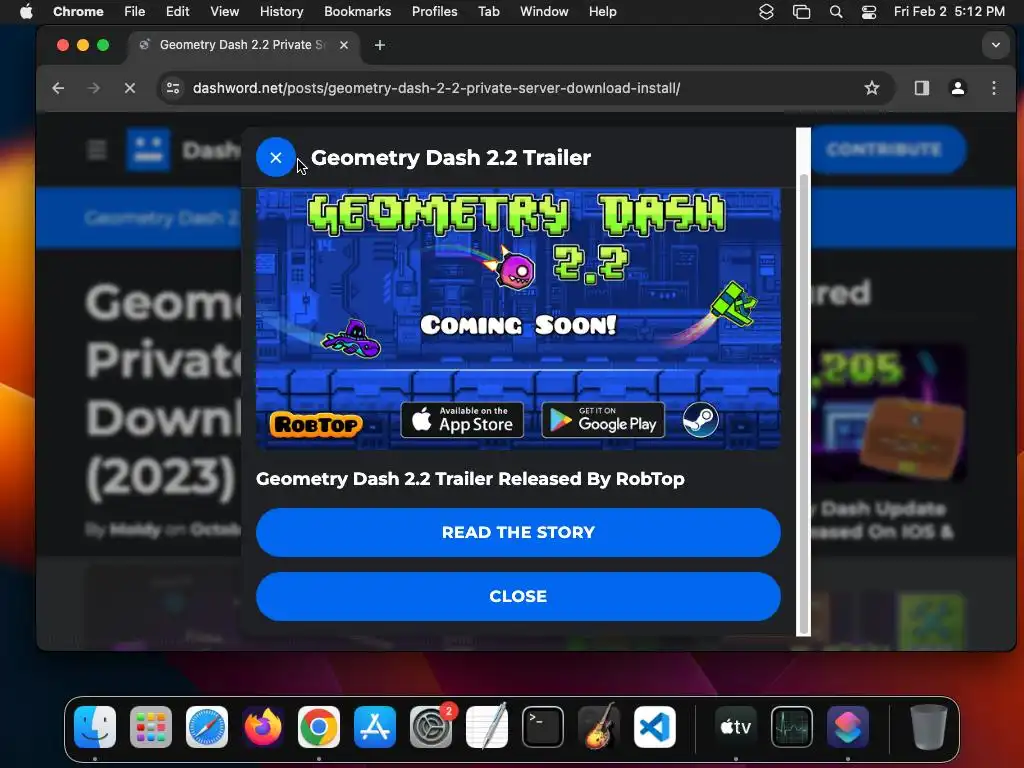Open System Settings from the Dock
The width and height of the screenshot is (1024, 768).
[x=431, y=727]
